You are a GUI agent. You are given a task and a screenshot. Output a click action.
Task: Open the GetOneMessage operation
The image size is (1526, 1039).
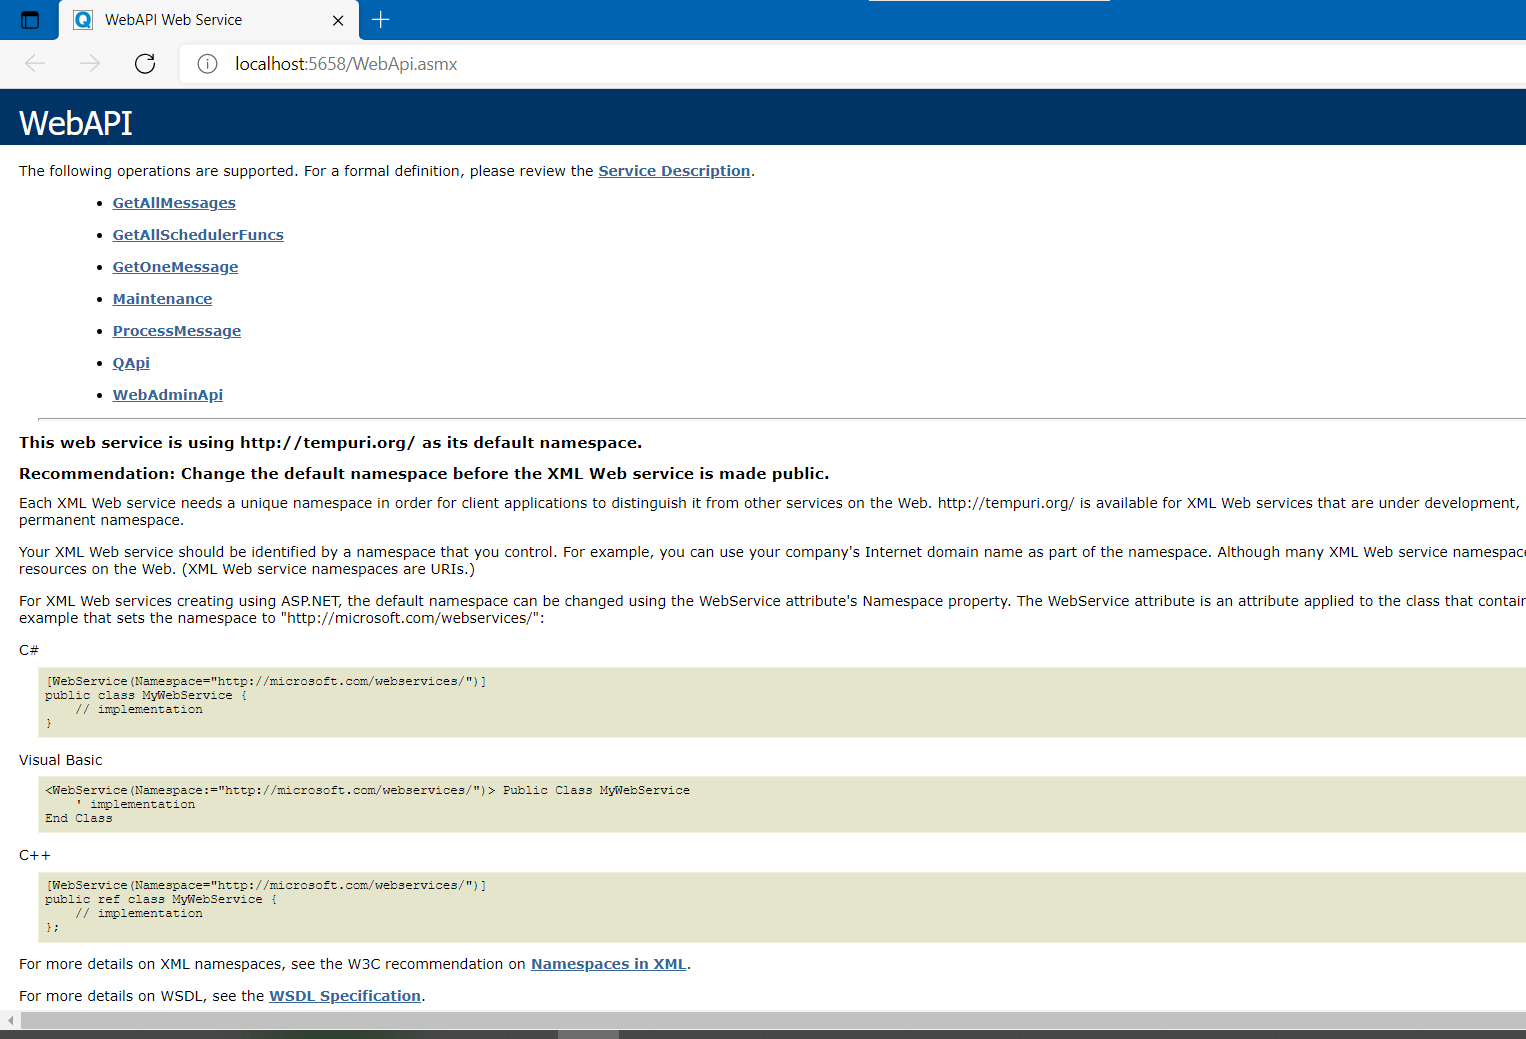[x=175, y=267]
